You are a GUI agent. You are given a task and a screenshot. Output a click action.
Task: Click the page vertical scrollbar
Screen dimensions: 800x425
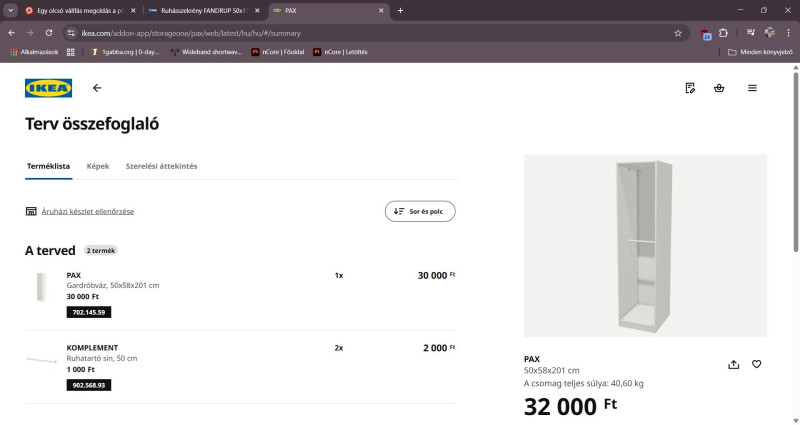pyautogui.click(x=795, y=162)
